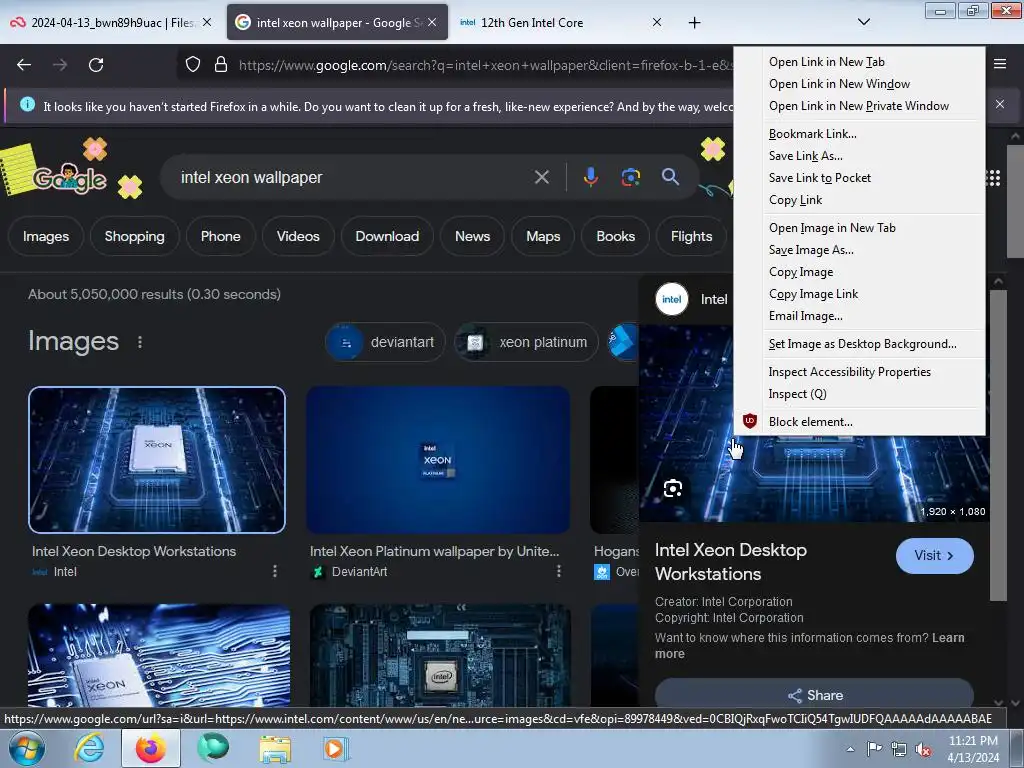Screen dimensions: 1024x768
Task: Click the muted volume tray icon
Action: (923, 749)
